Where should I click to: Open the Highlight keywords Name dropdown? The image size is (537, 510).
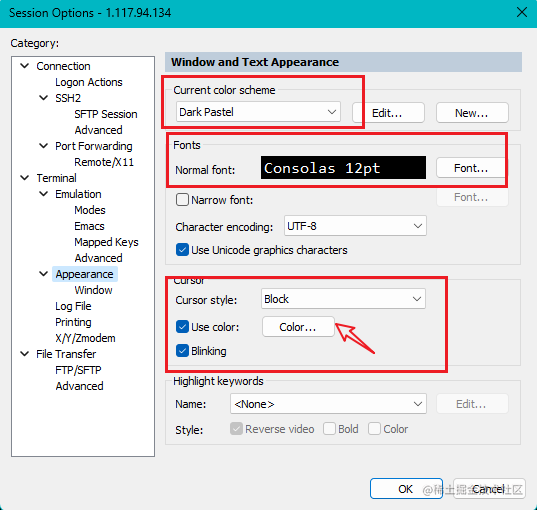328,404
